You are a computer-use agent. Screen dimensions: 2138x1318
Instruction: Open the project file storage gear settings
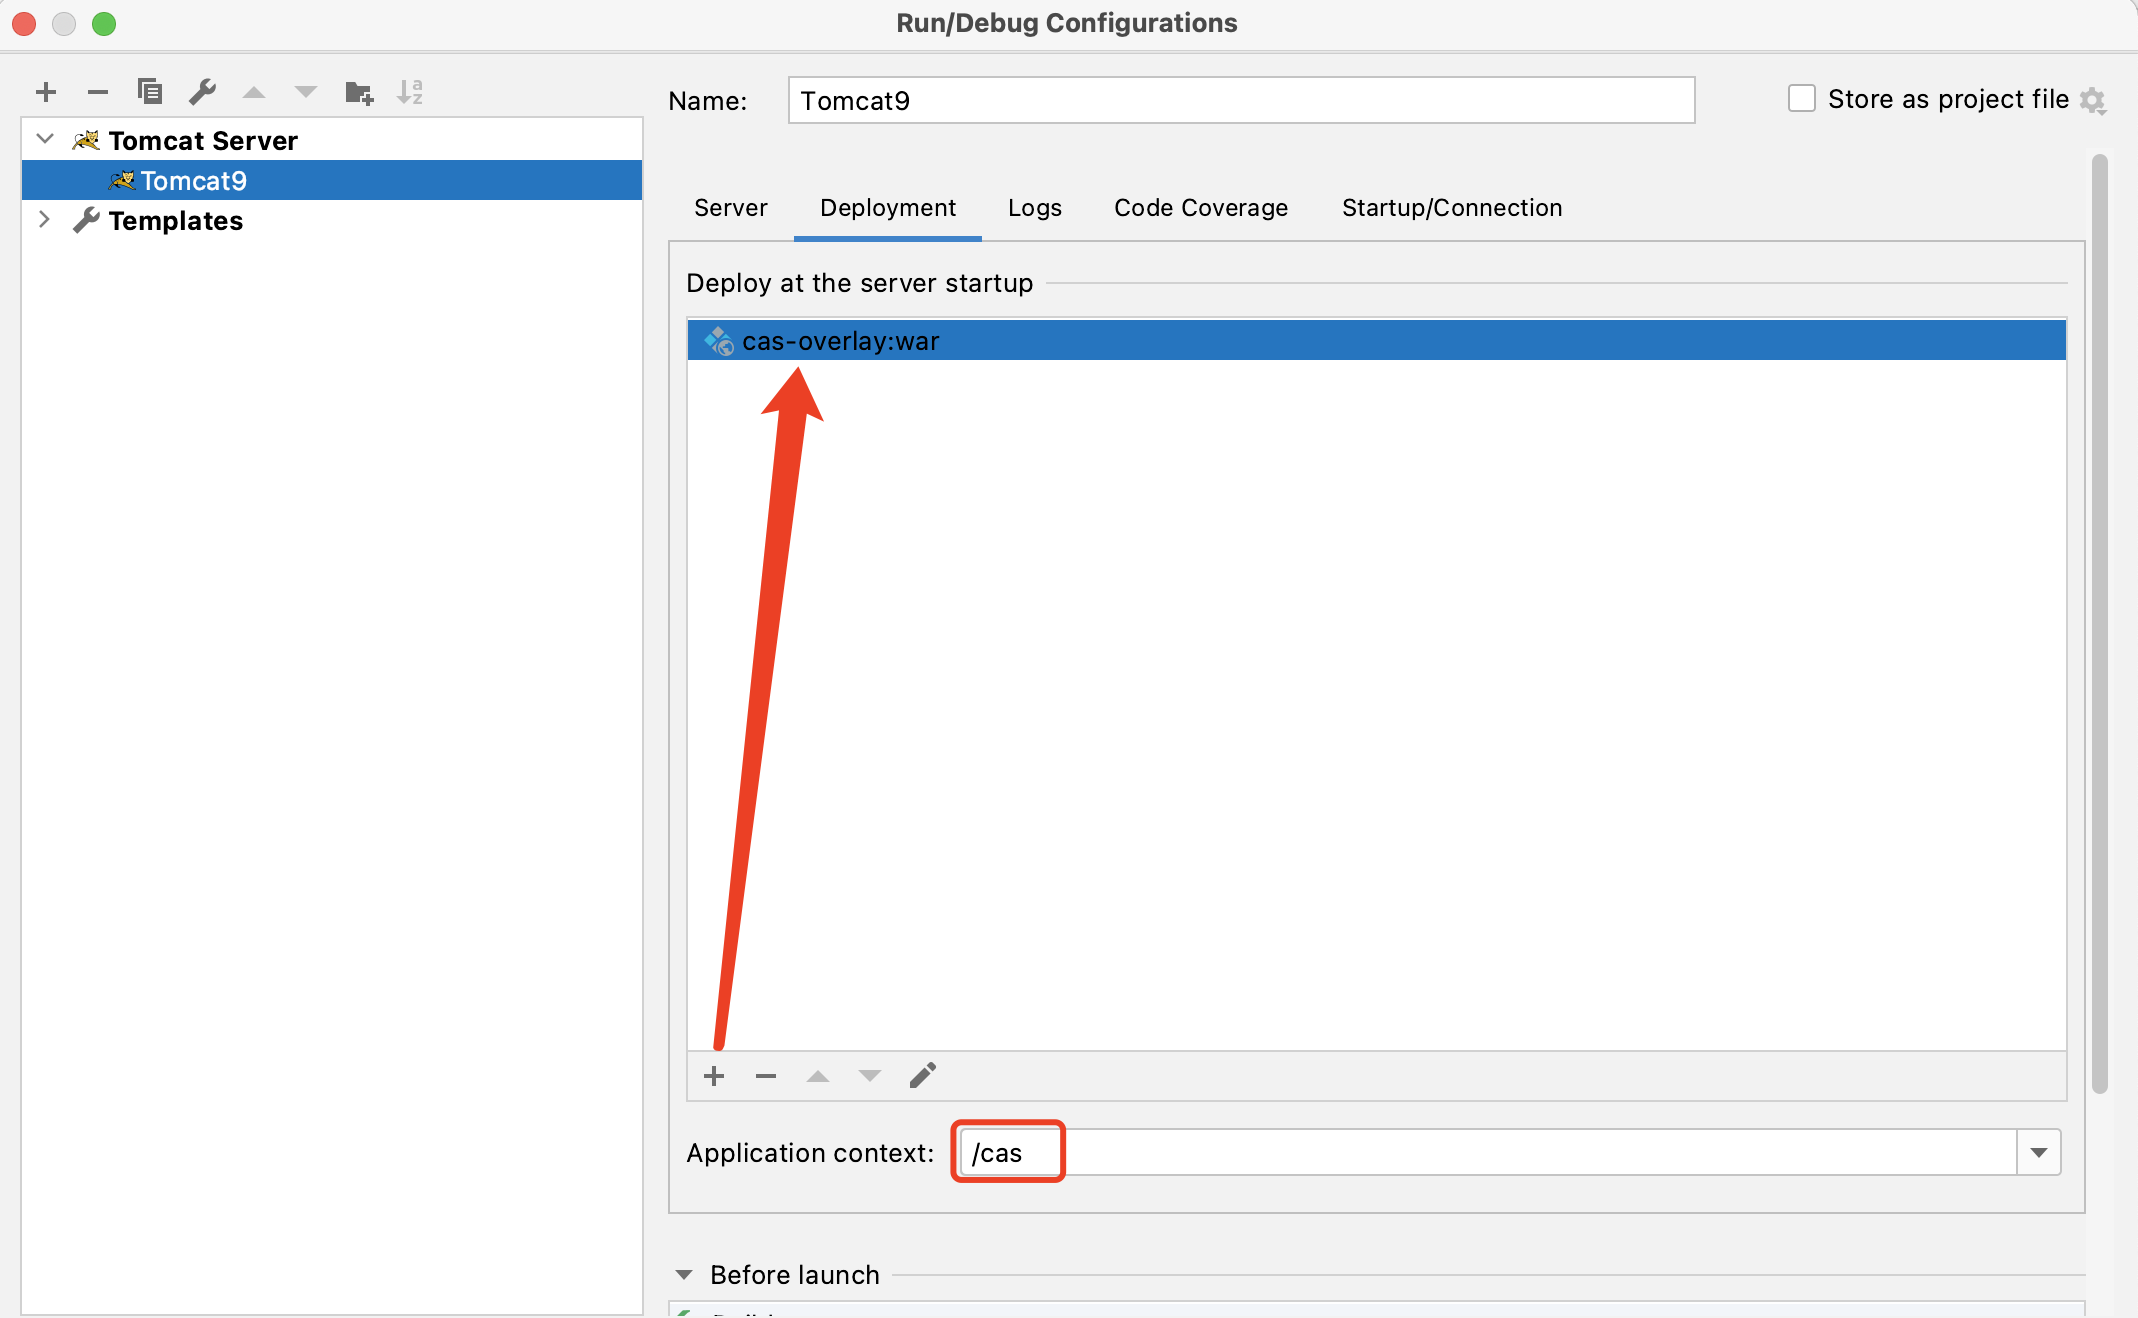pyautogui.click(x=2093, y=101)
